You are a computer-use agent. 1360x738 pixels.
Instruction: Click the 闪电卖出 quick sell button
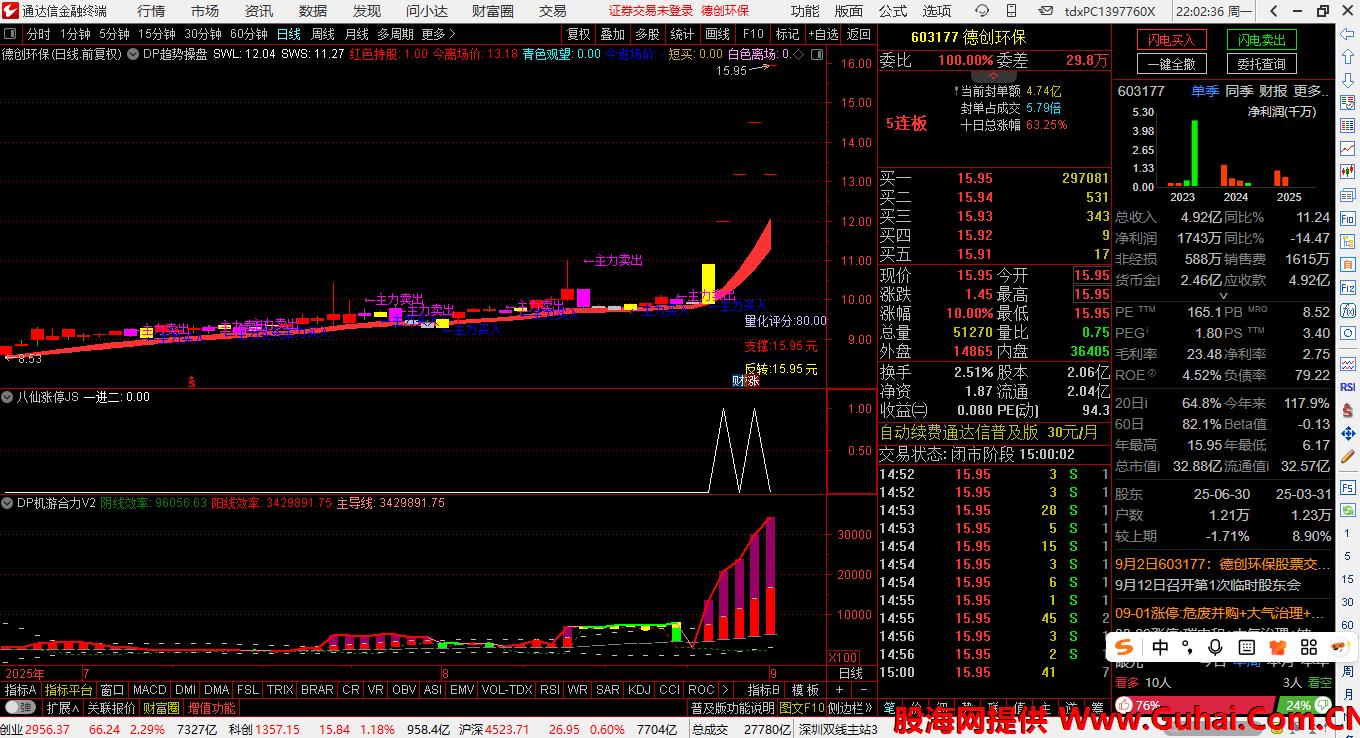1261,40
